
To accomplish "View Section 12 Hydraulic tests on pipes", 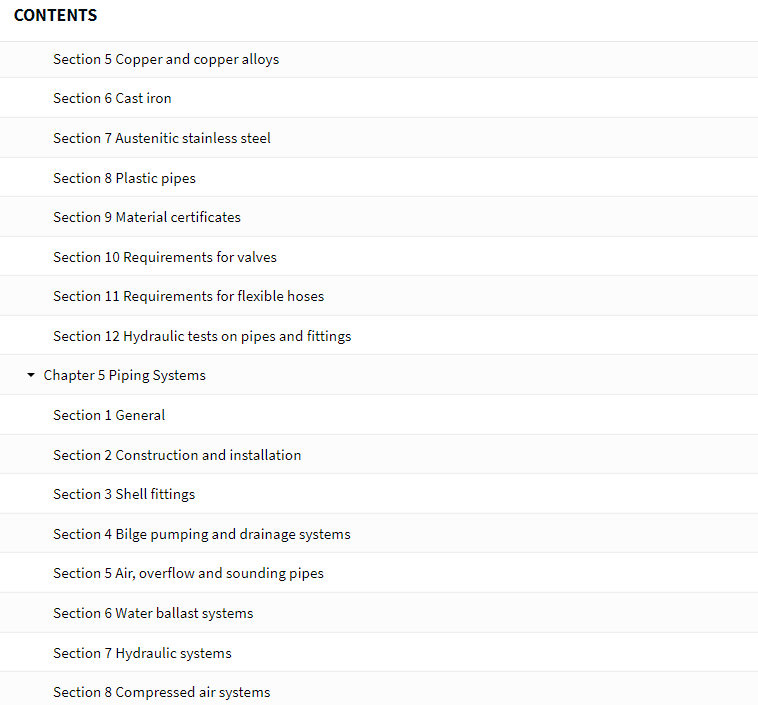I will click(202, 336).
